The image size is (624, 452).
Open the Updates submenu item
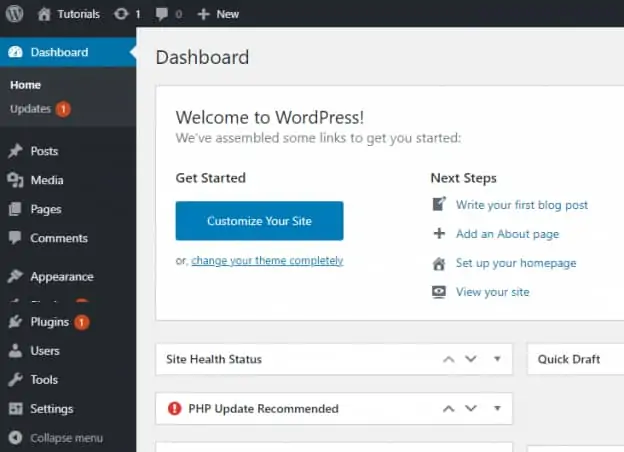click(30, 109)
